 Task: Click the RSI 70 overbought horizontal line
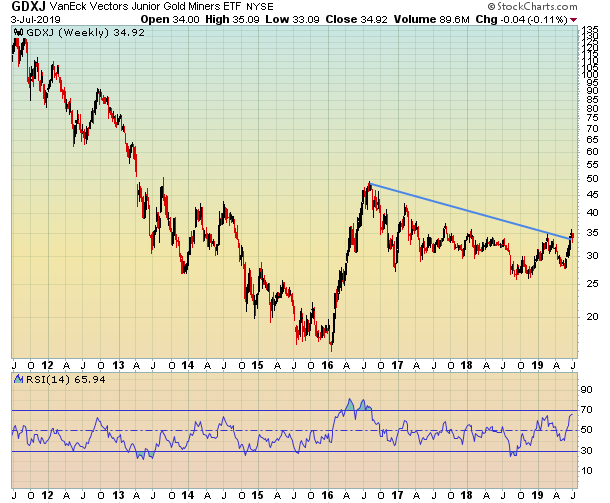(x=294, y=410)
